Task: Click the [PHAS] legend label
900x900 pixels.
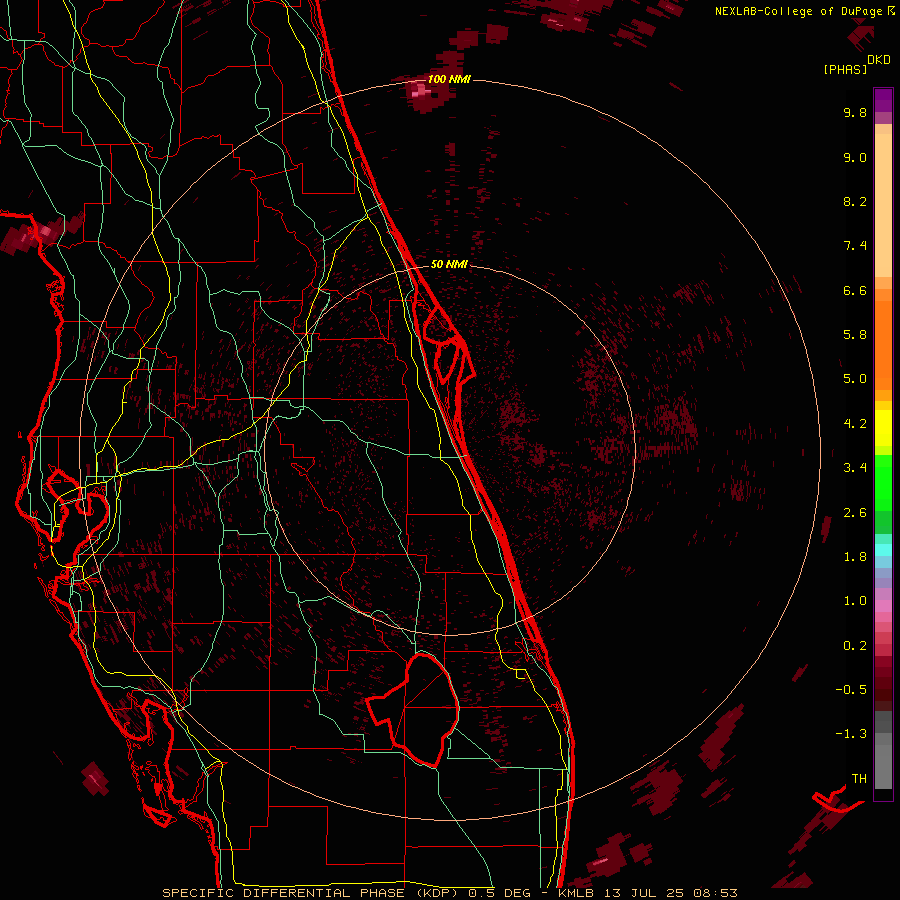Action: pyautogui.click(x=845, y=69)
